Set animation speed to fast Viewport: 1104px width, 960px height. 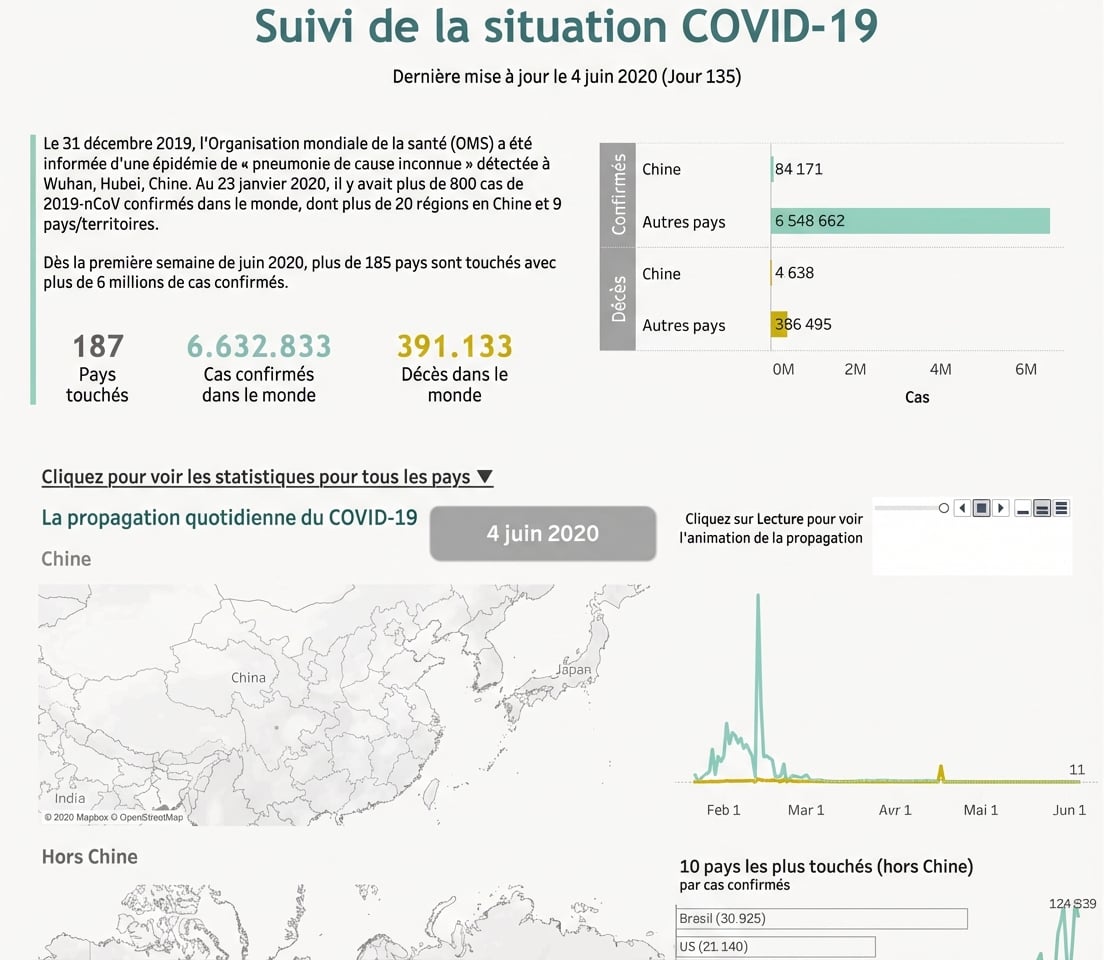[x=1062, y=509]
